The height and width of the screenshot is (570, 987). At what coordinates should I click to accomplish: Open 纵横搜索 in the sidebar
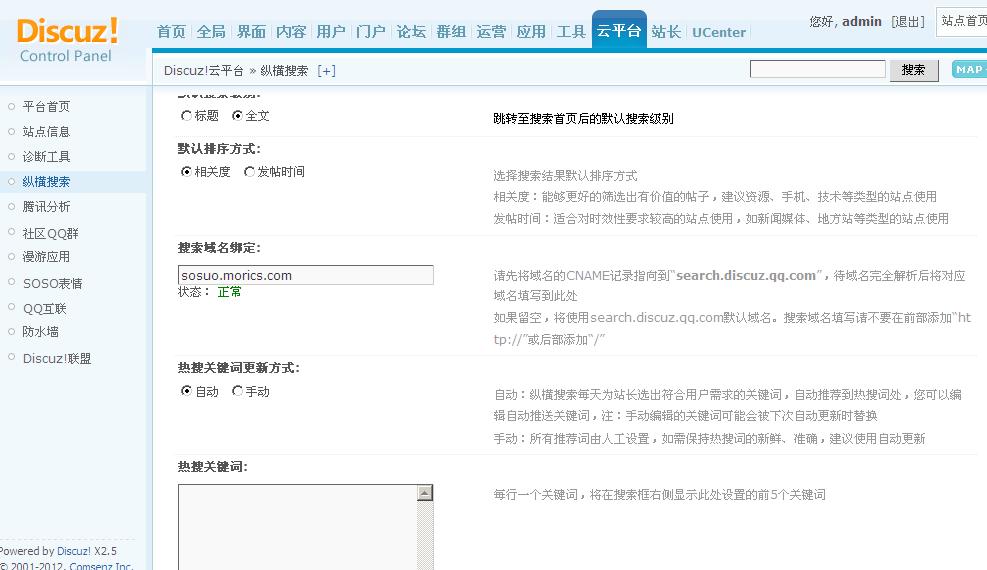[46, 182]
